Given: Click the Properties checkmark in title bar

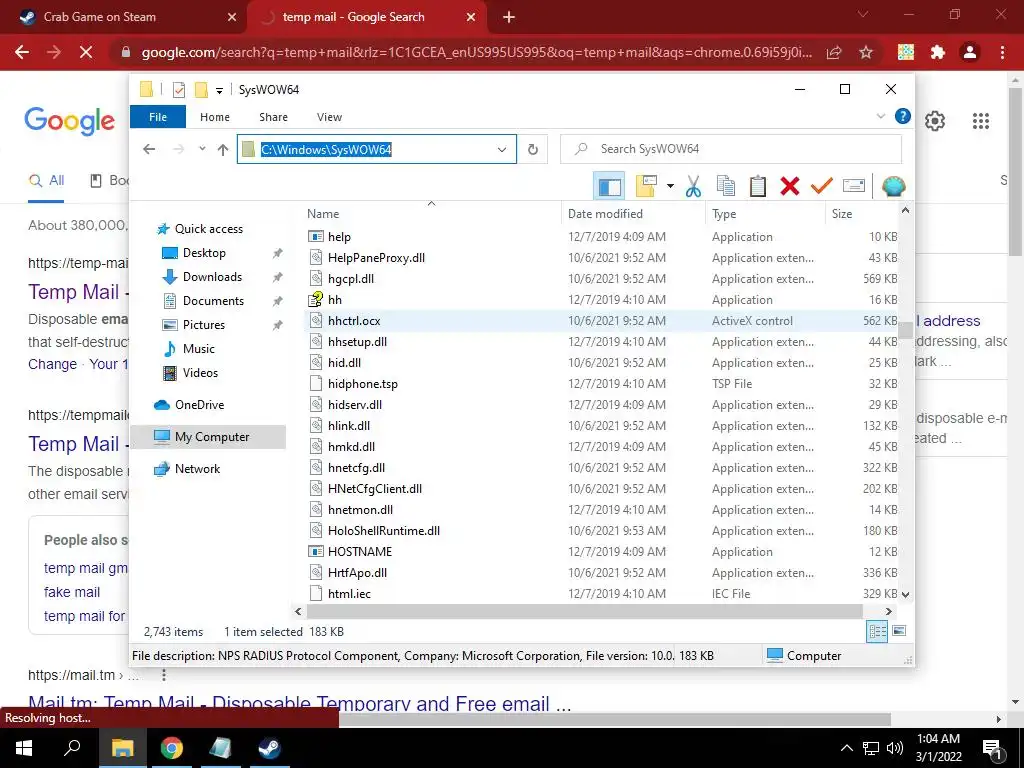Looking at the screenshot, I should click(x=179, y=89).
